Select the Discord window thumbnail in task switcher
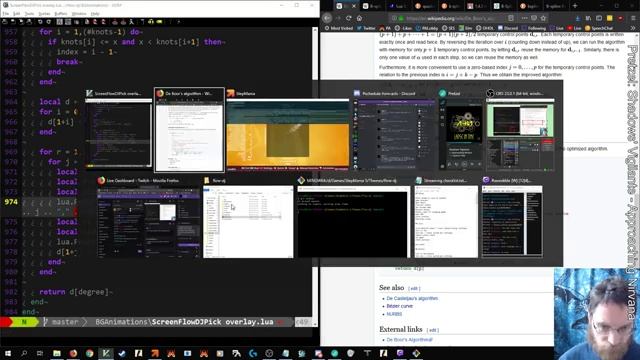 [394, 130]
